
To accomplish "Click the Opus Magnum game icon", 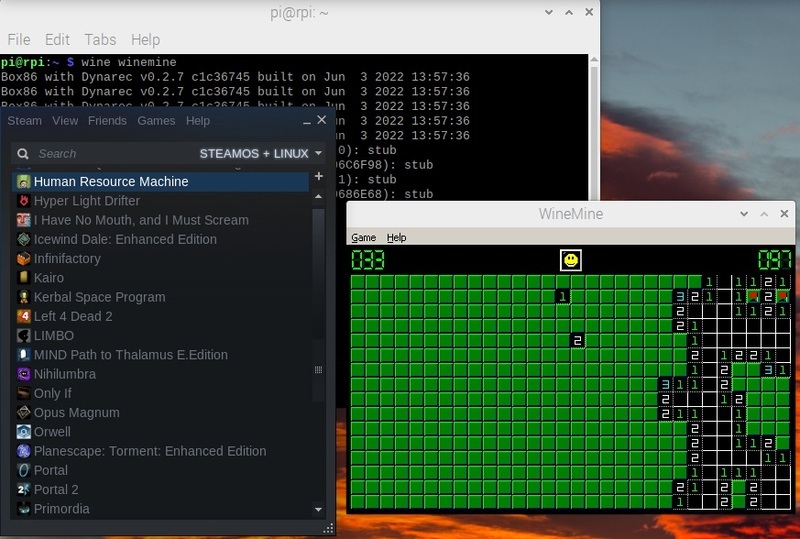I will tap(23, 412).
